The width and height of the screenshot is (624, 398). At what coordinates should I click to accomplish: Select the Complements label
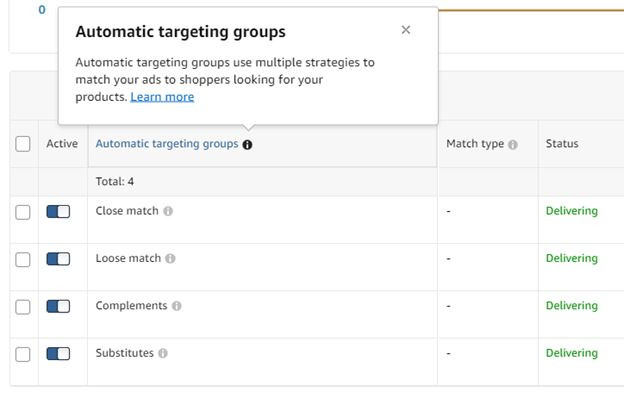pos(131,306)
